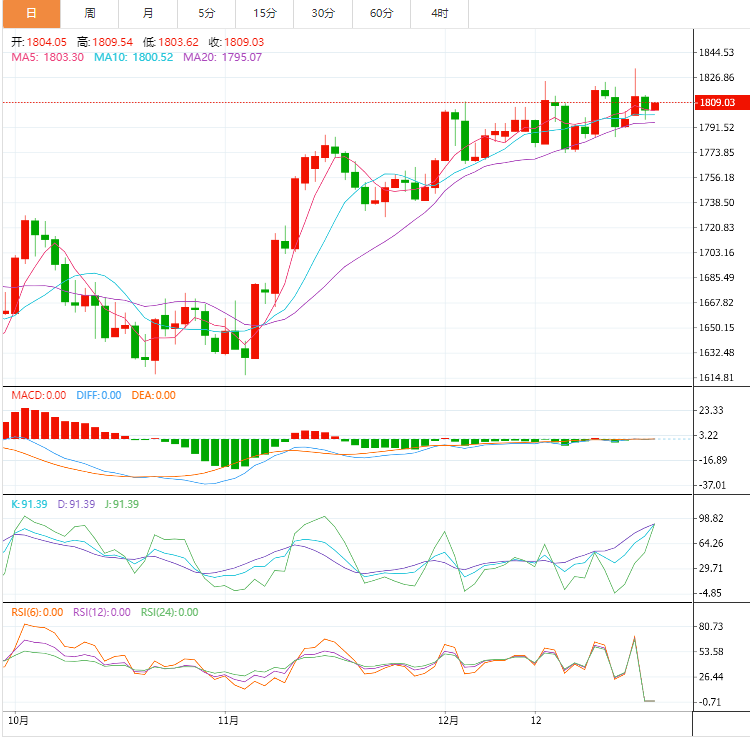The image size is (750, 741).
Task: Select the 30分 timeframe tab
Action: (323, 13)
